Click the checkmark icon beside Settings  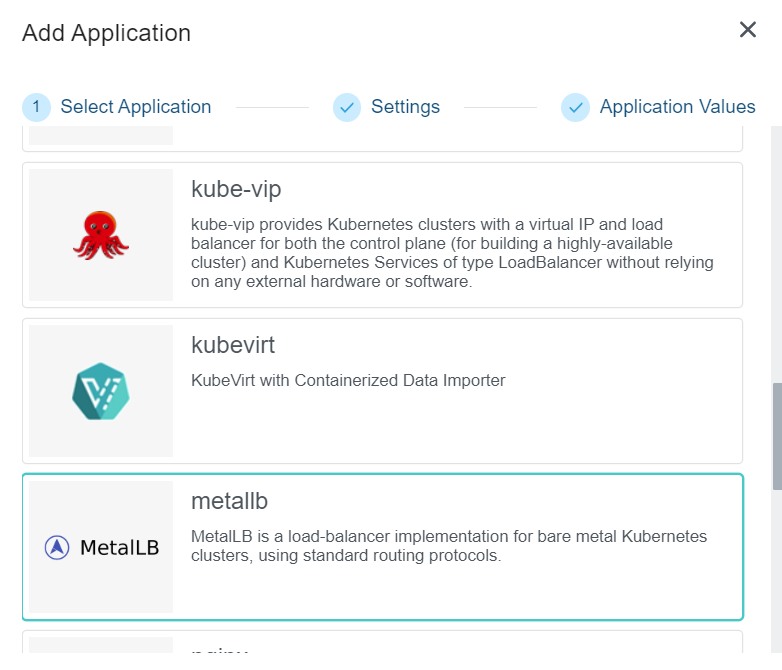(x=347, y=107)
